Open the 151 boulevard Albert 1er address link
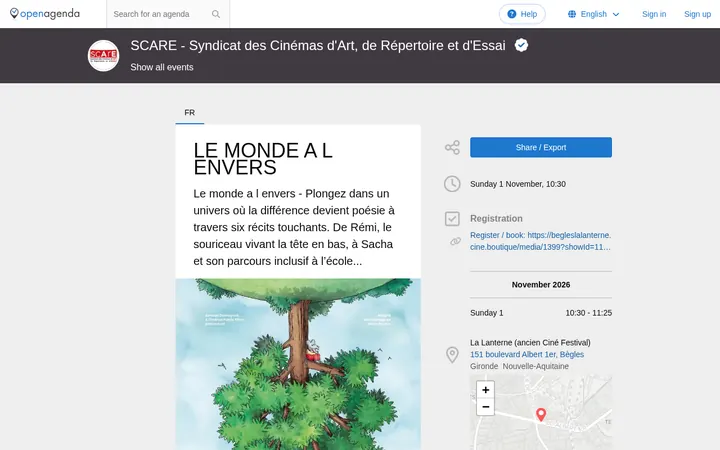 click(x=527, y=354)
